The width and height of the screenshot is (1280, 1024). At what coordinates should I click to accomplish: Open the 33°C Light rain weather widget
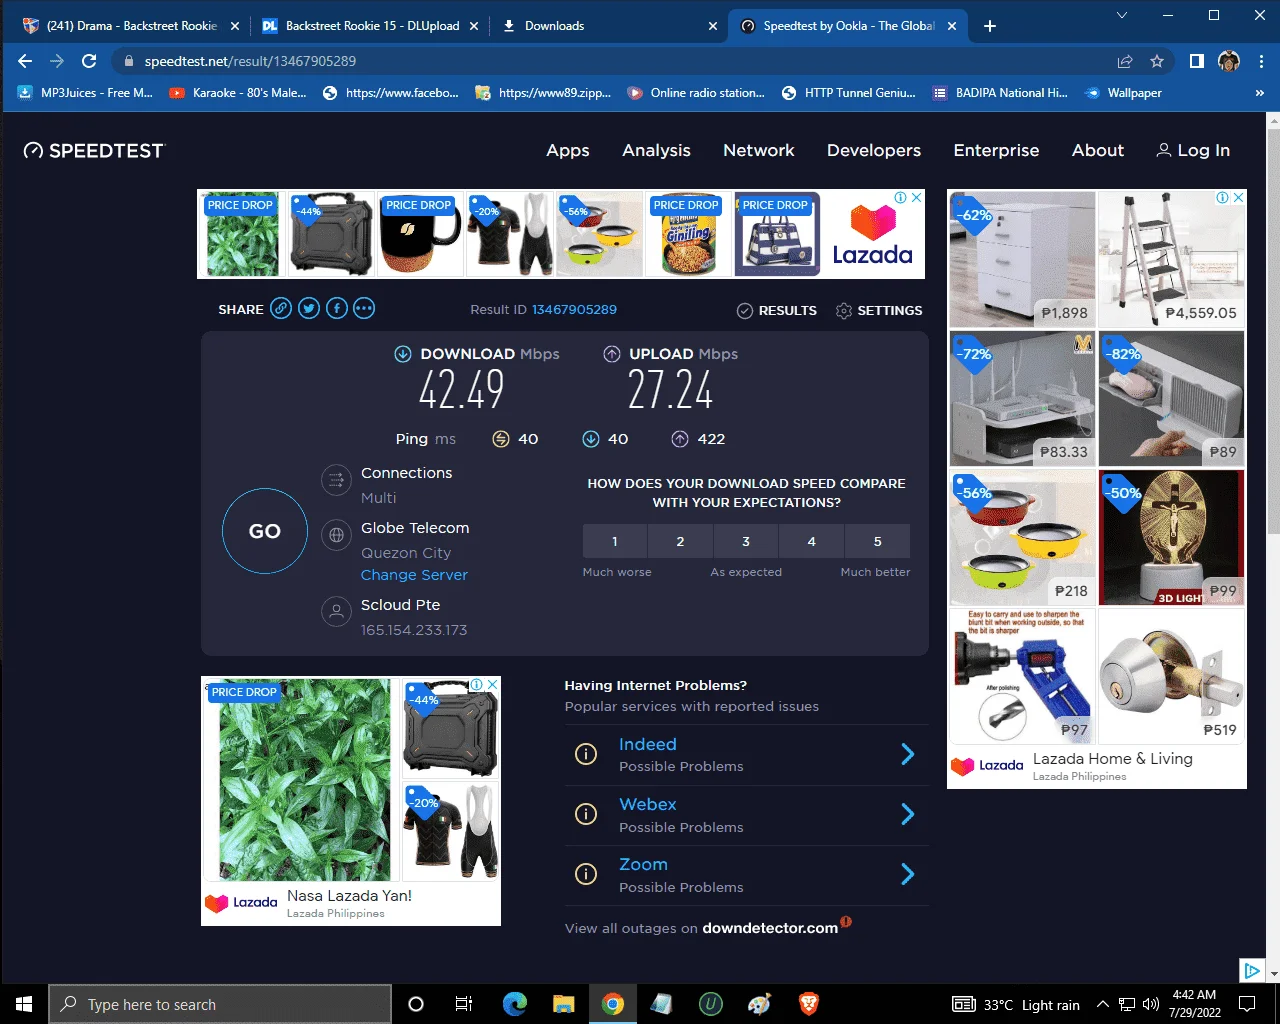pyautogui.click(x=1016, y=1004)
